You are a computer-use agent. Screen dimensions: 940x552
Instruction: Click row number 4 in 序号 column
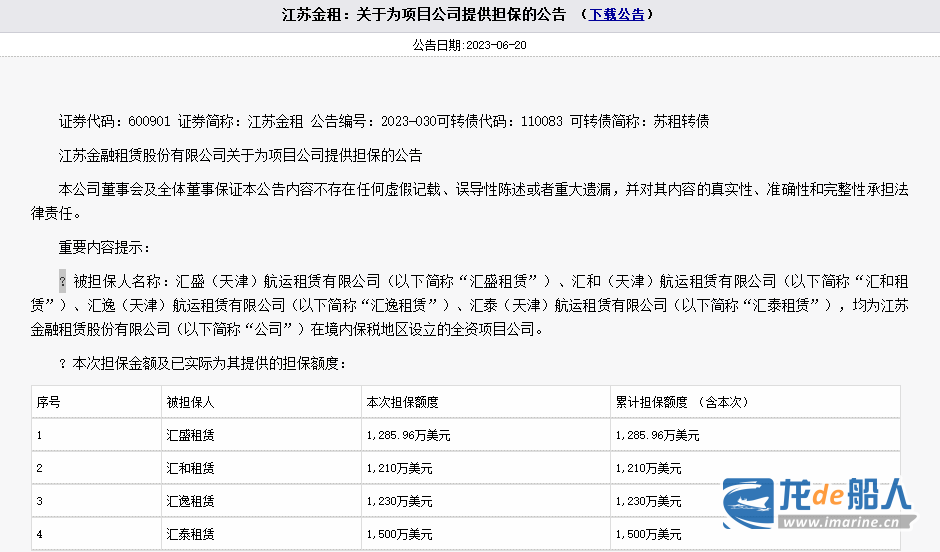[x=40, y=534]
